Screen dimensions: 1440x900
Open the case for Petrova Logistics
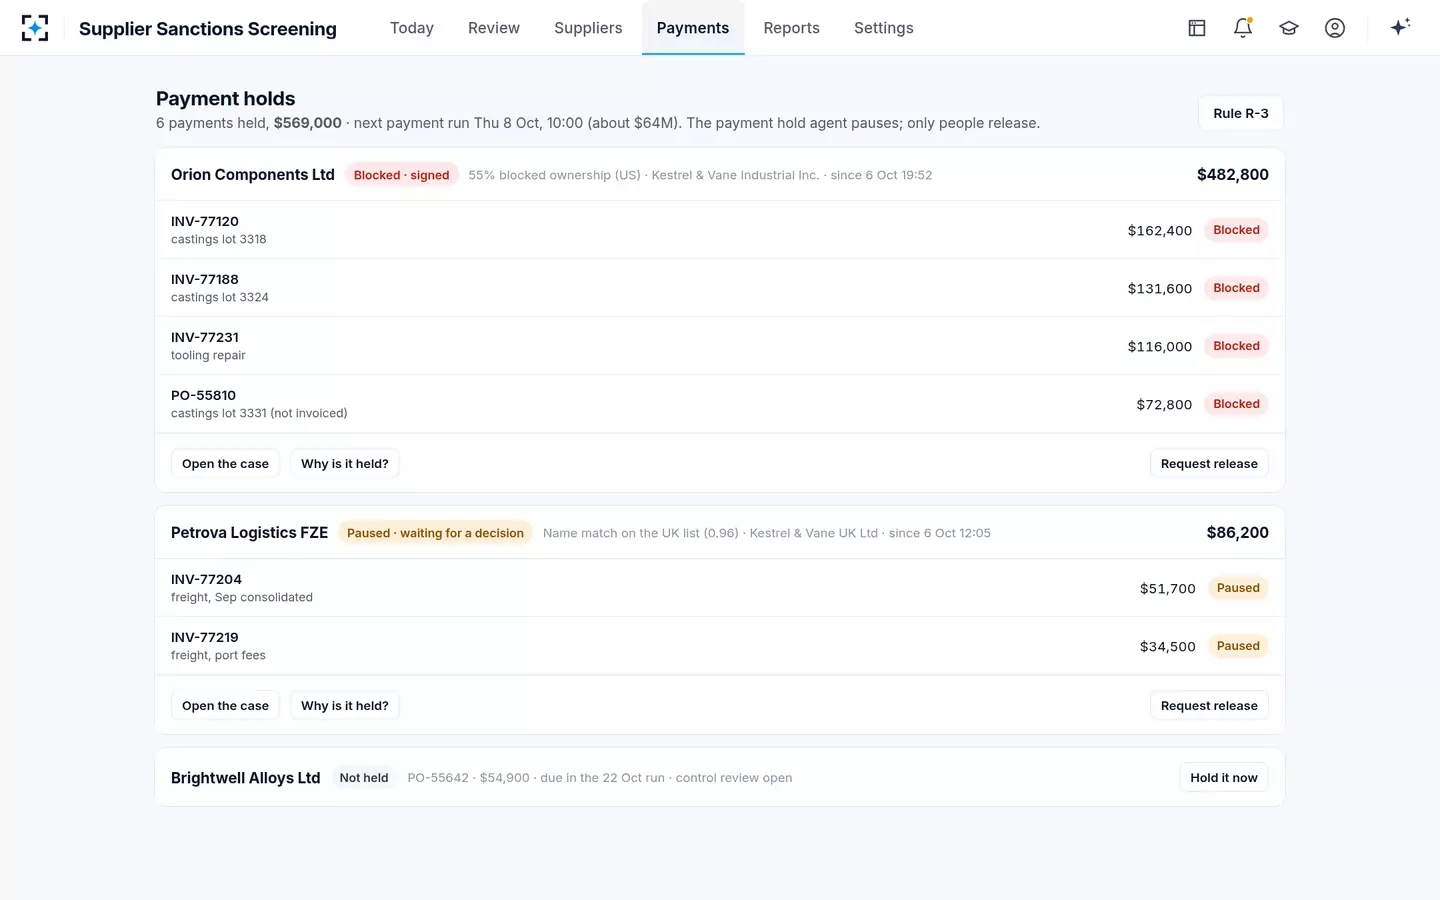225,706
